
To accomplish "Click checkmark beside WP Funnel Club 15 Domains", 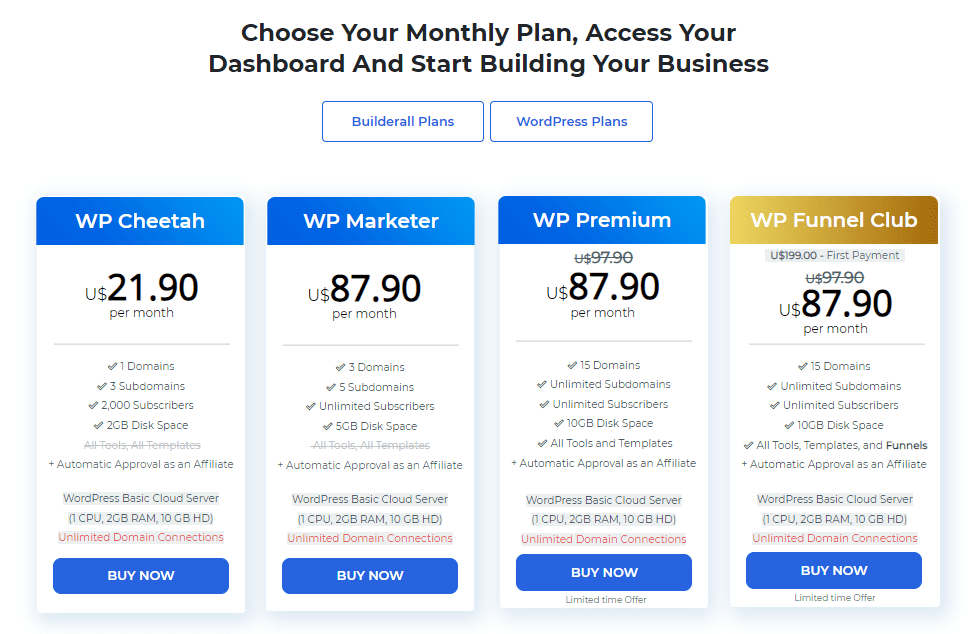I will 803,366.
